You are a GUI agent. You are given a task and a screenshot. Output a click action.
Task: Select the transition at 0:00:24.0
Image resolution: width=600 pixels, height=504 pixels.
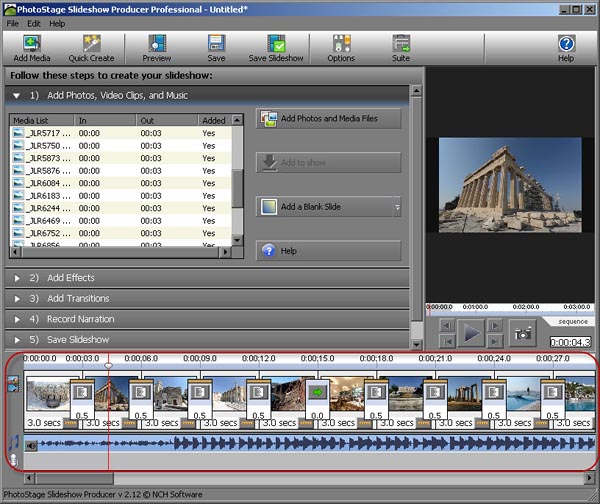pos(494,400)
